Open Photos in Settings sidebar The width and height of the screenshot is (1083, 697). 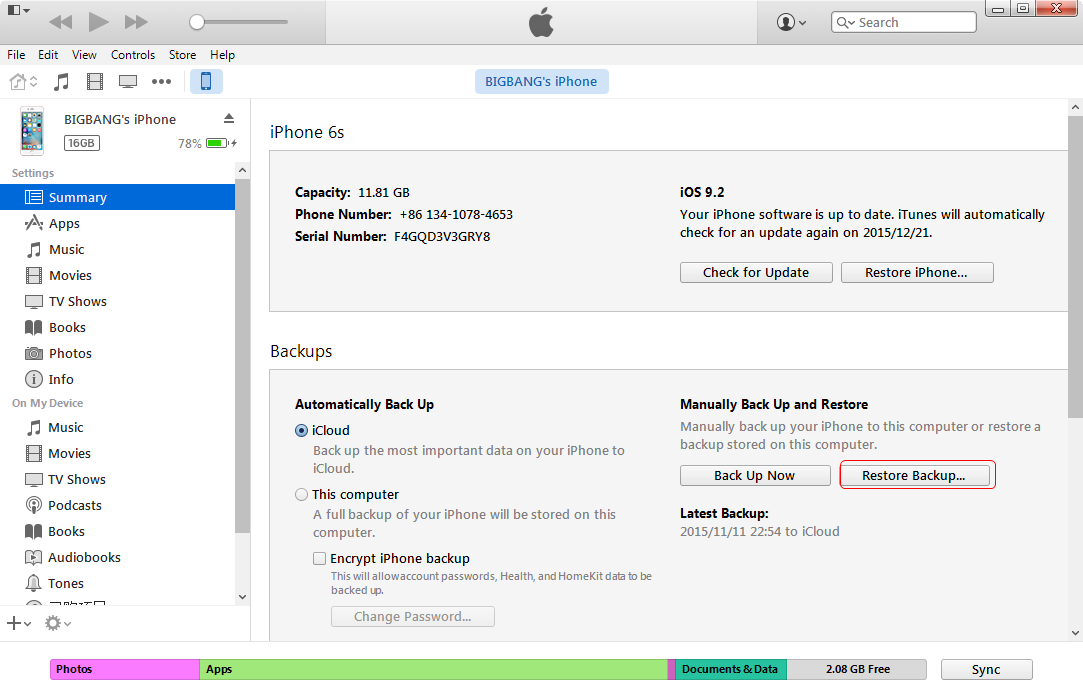coord(117,353)
